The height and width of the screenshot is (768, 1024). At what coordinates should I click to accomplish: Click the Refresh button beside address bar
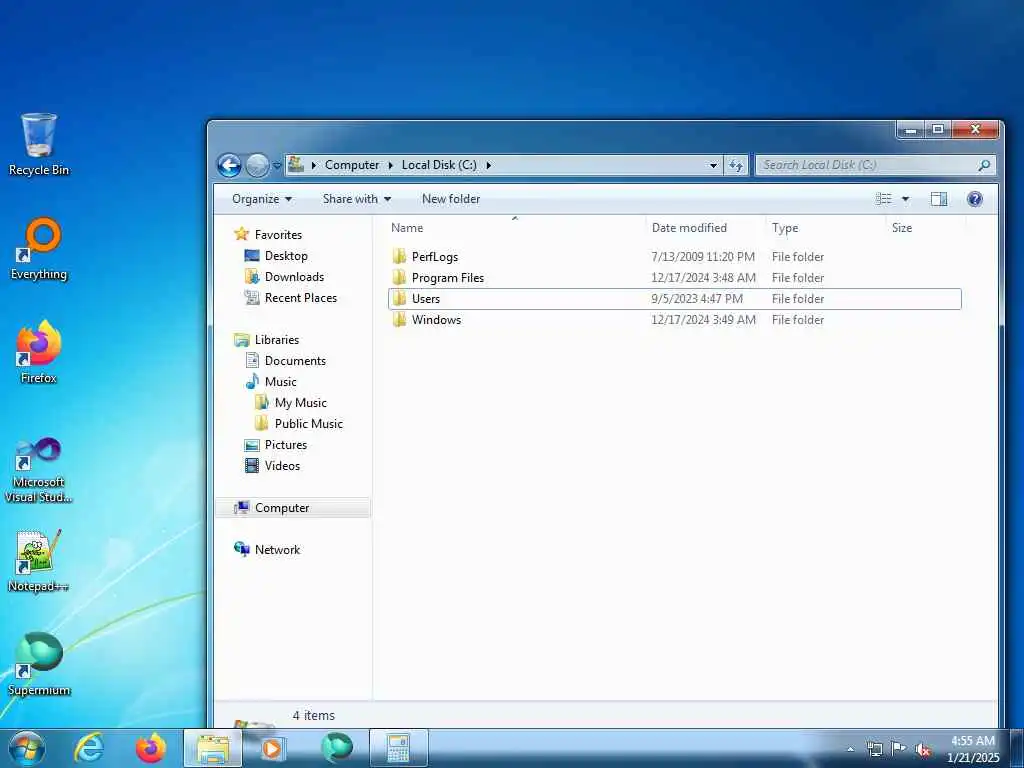[x=736, y=165]
